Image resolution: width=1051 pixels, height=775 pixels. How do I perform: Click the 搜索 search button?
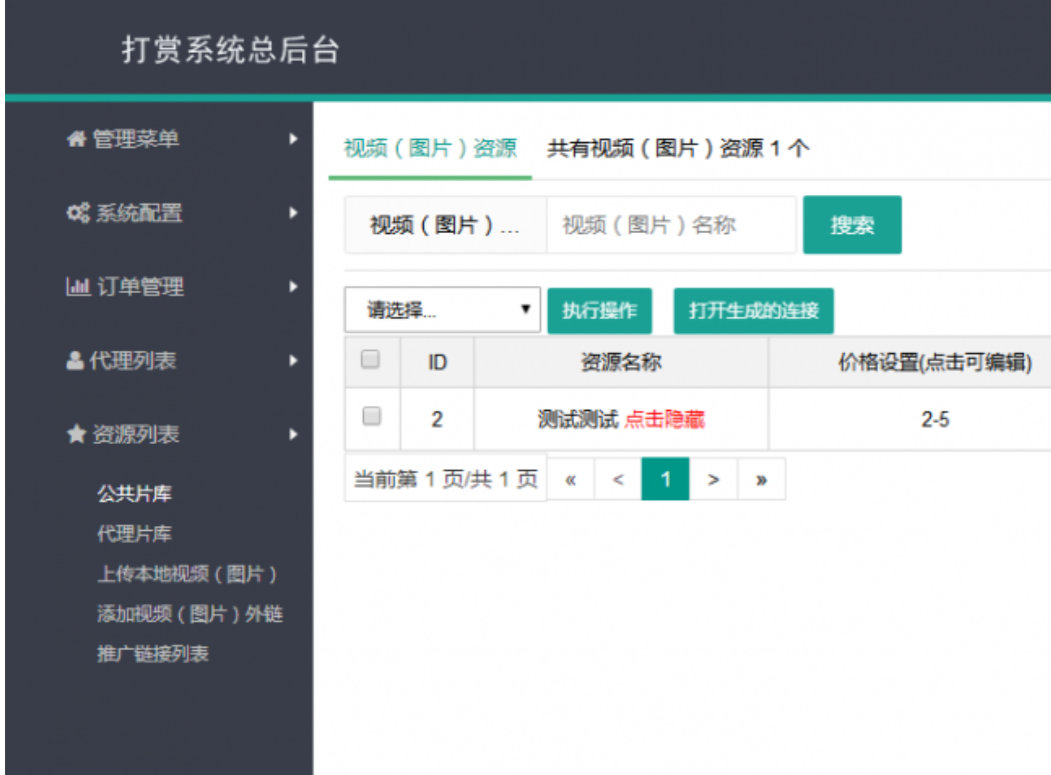coord(851,224)
